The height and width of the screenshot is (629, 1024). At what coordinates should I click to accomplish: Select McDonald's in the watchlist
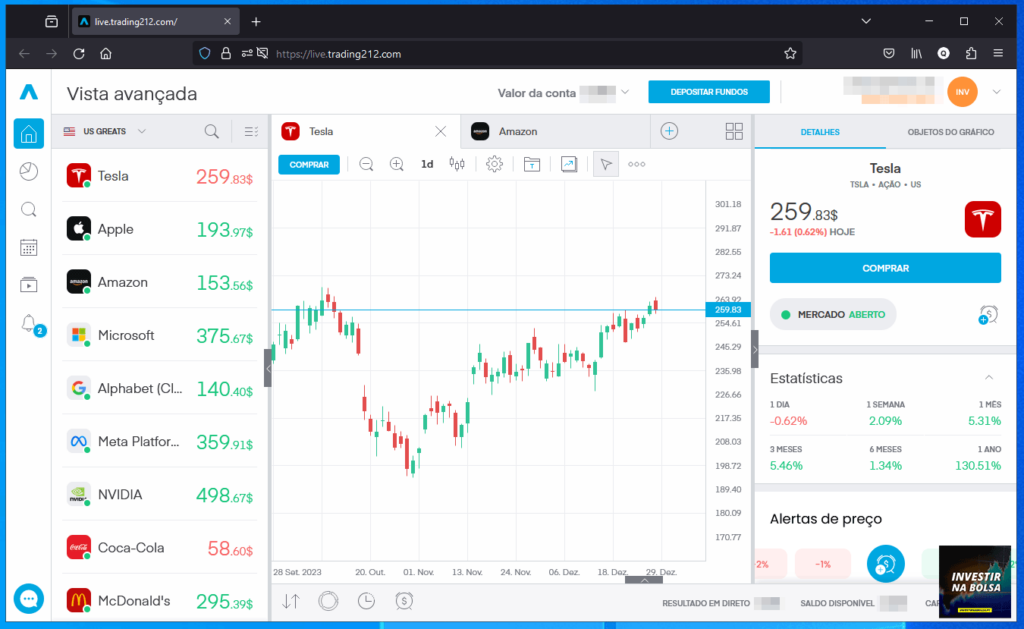[159, 599]
